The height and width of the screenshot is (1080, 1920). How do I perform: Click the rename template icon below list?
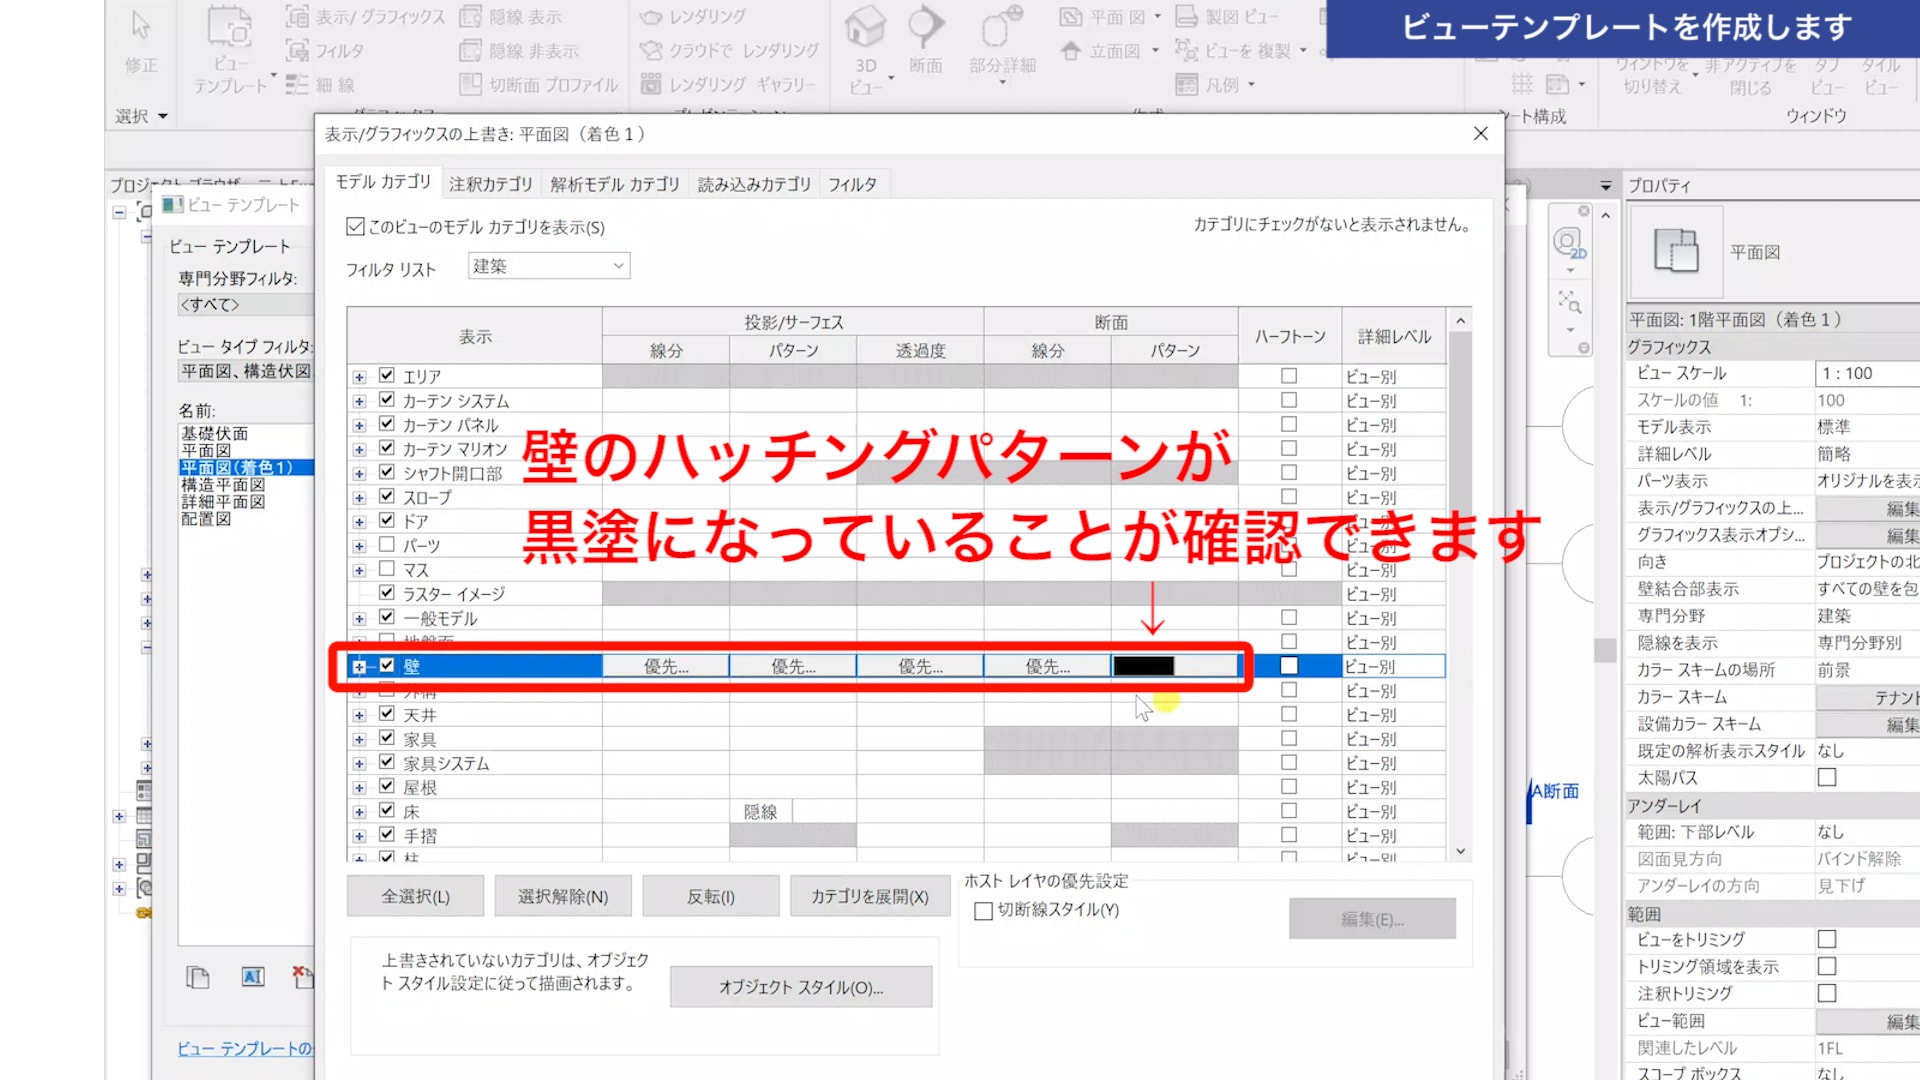coord(253,977)
